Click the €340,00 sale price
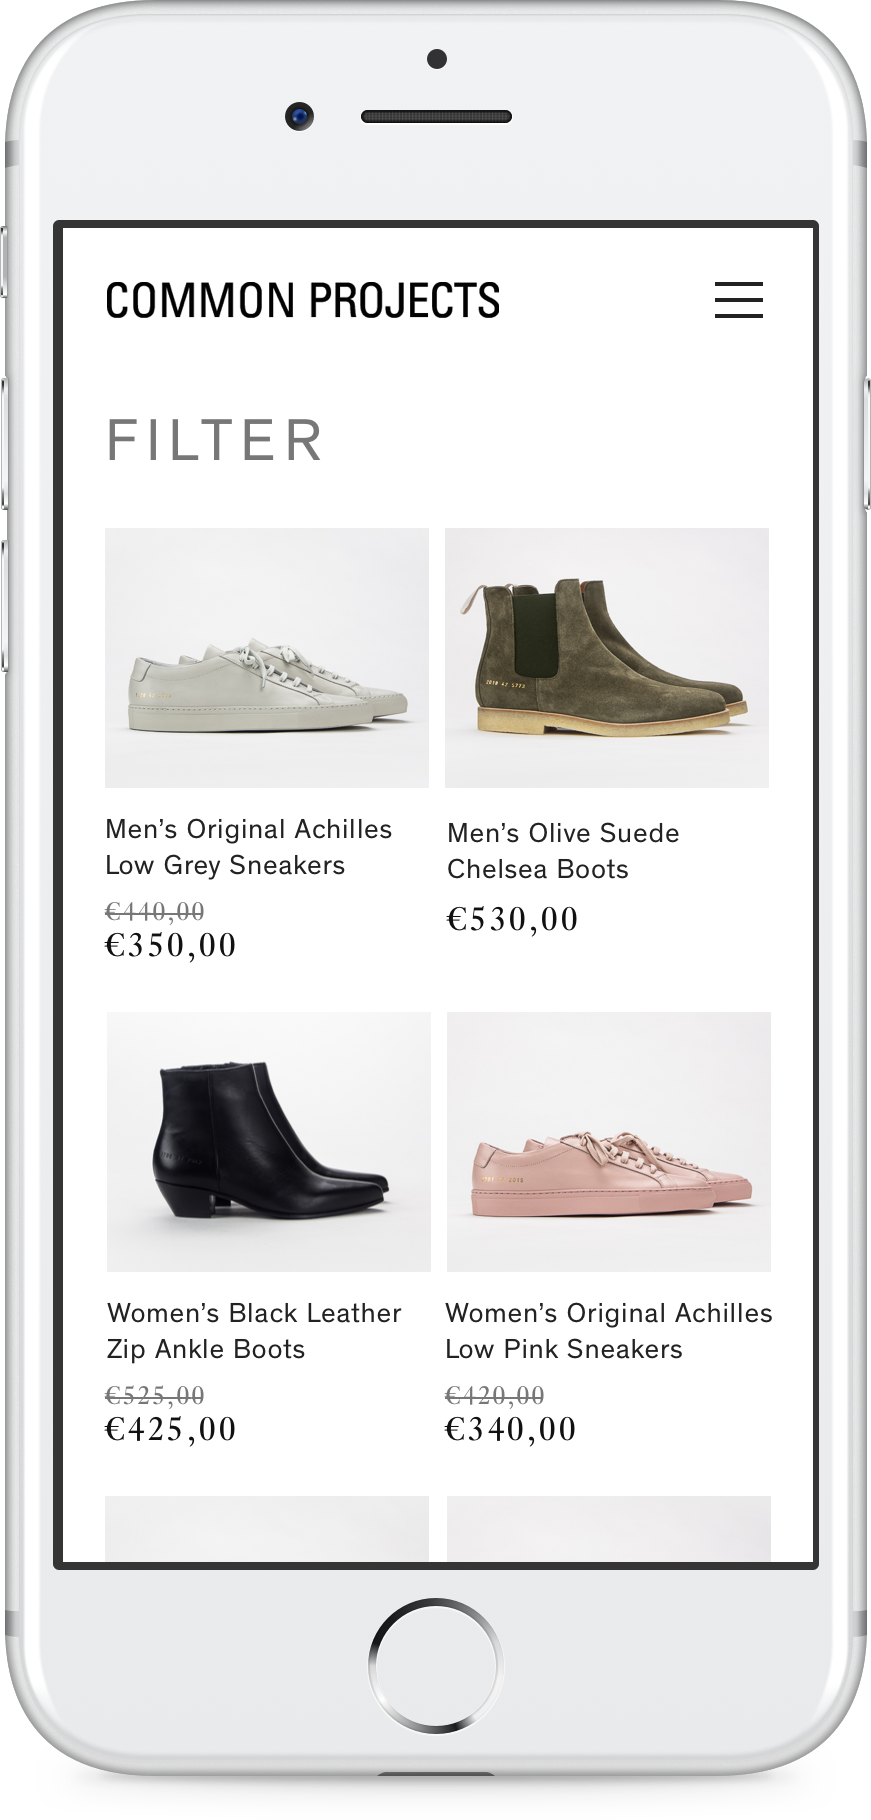 tap(511, 1429)
